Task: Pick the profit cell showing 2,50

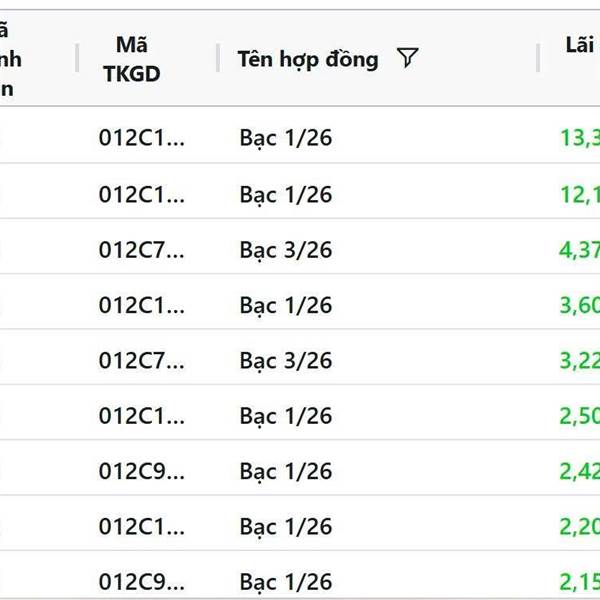Action: [x=579, y=415]
